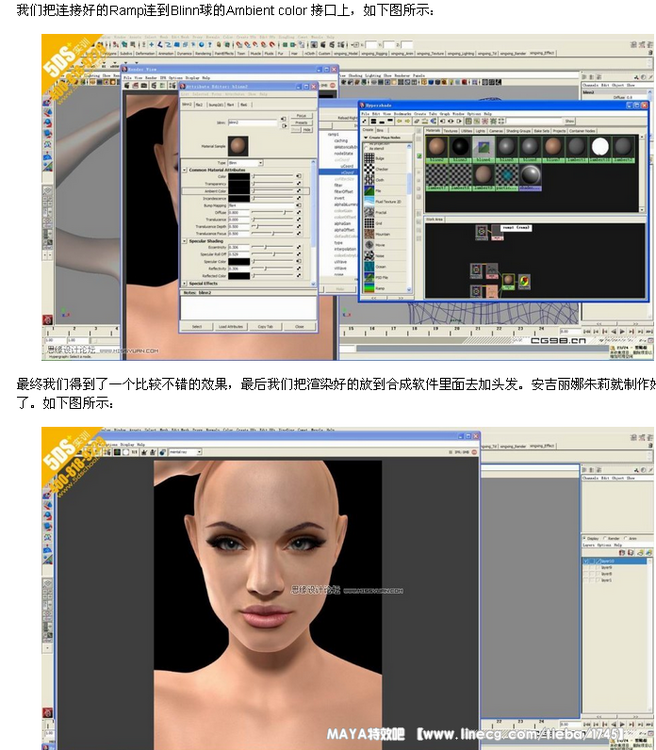Click the blinn name input field

tap(252, 122)
